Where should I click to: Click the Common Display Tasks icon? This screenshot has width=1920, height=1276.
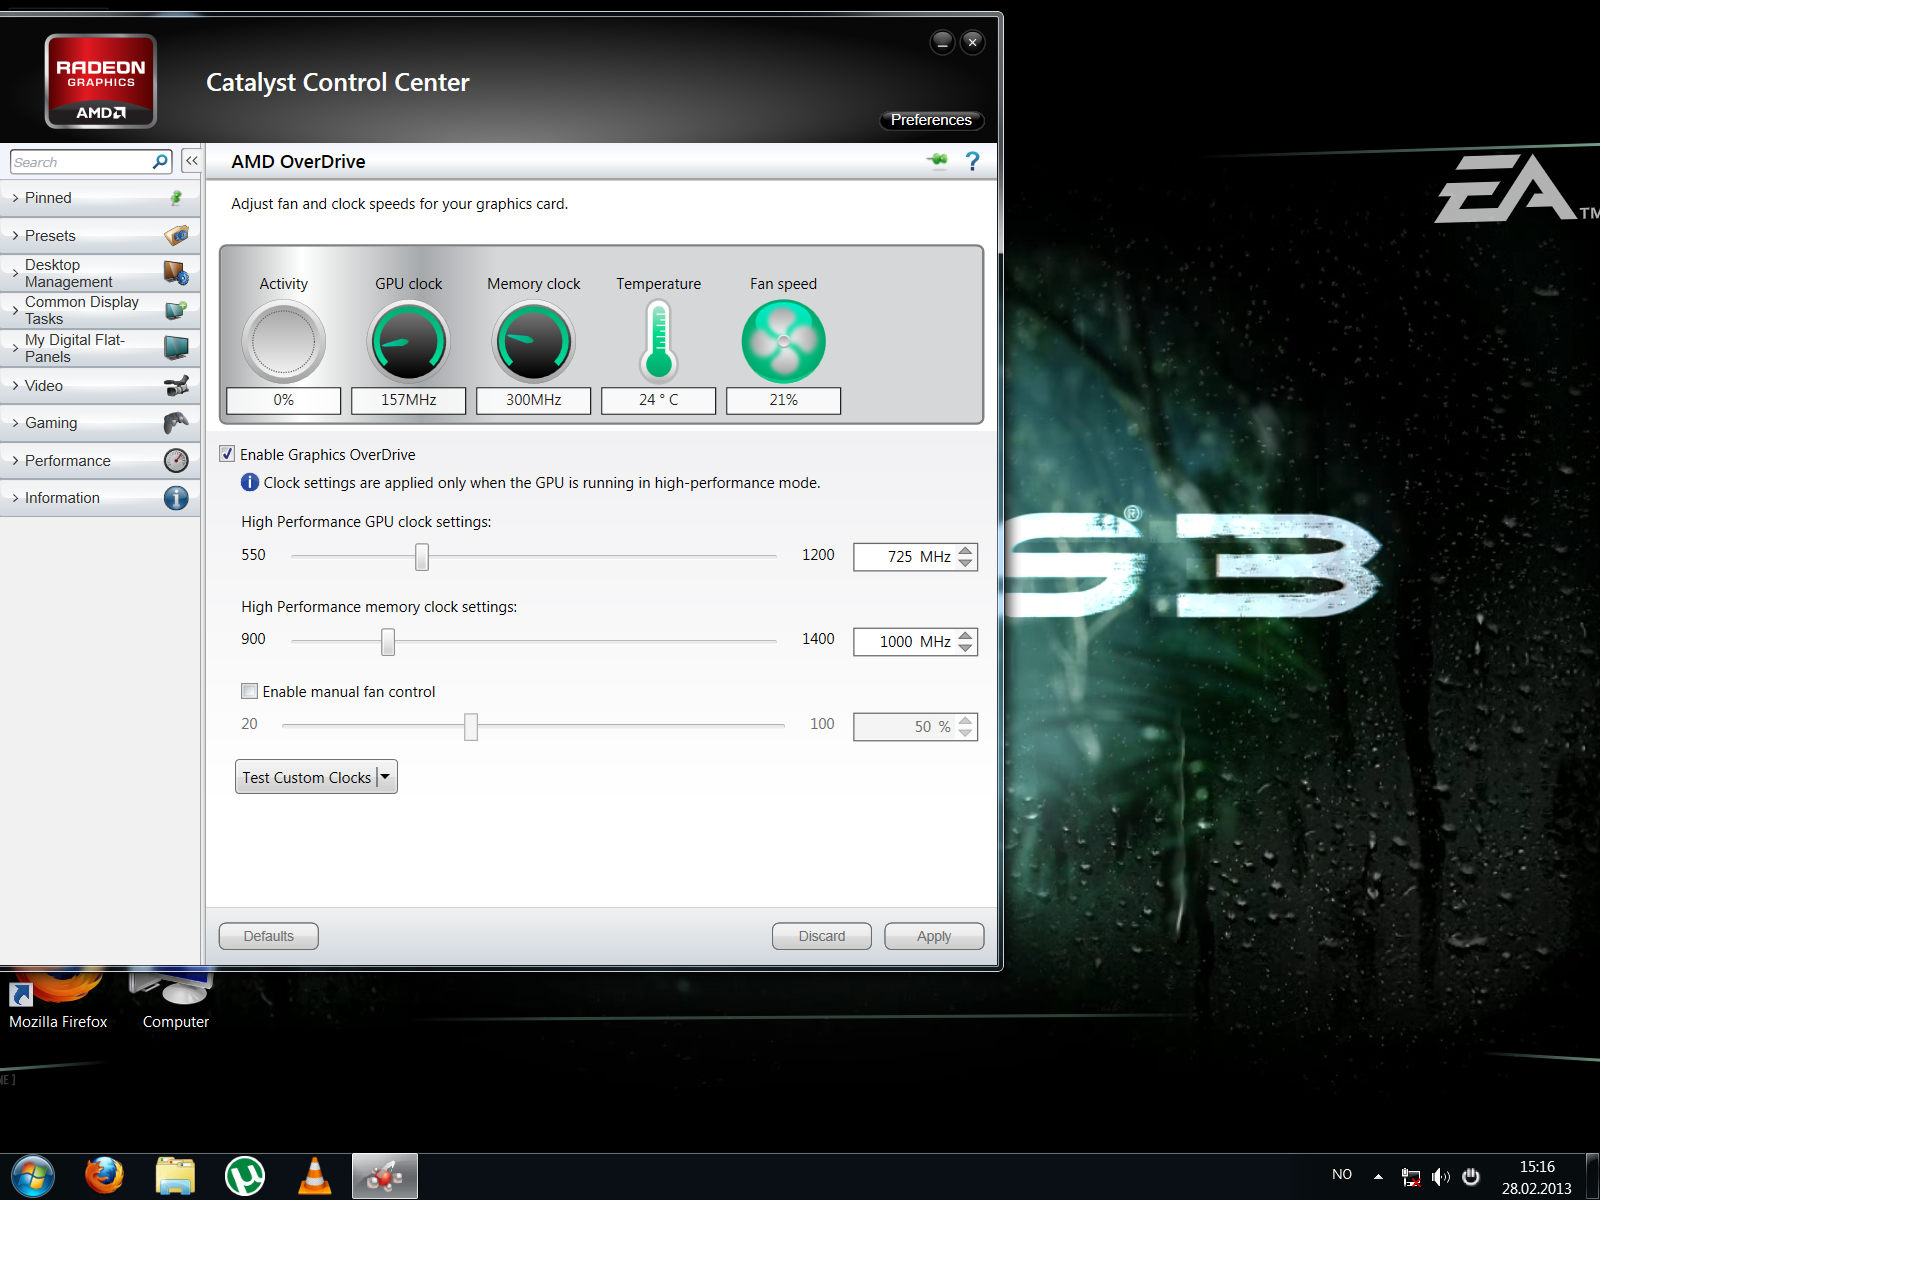click(176, 310)
